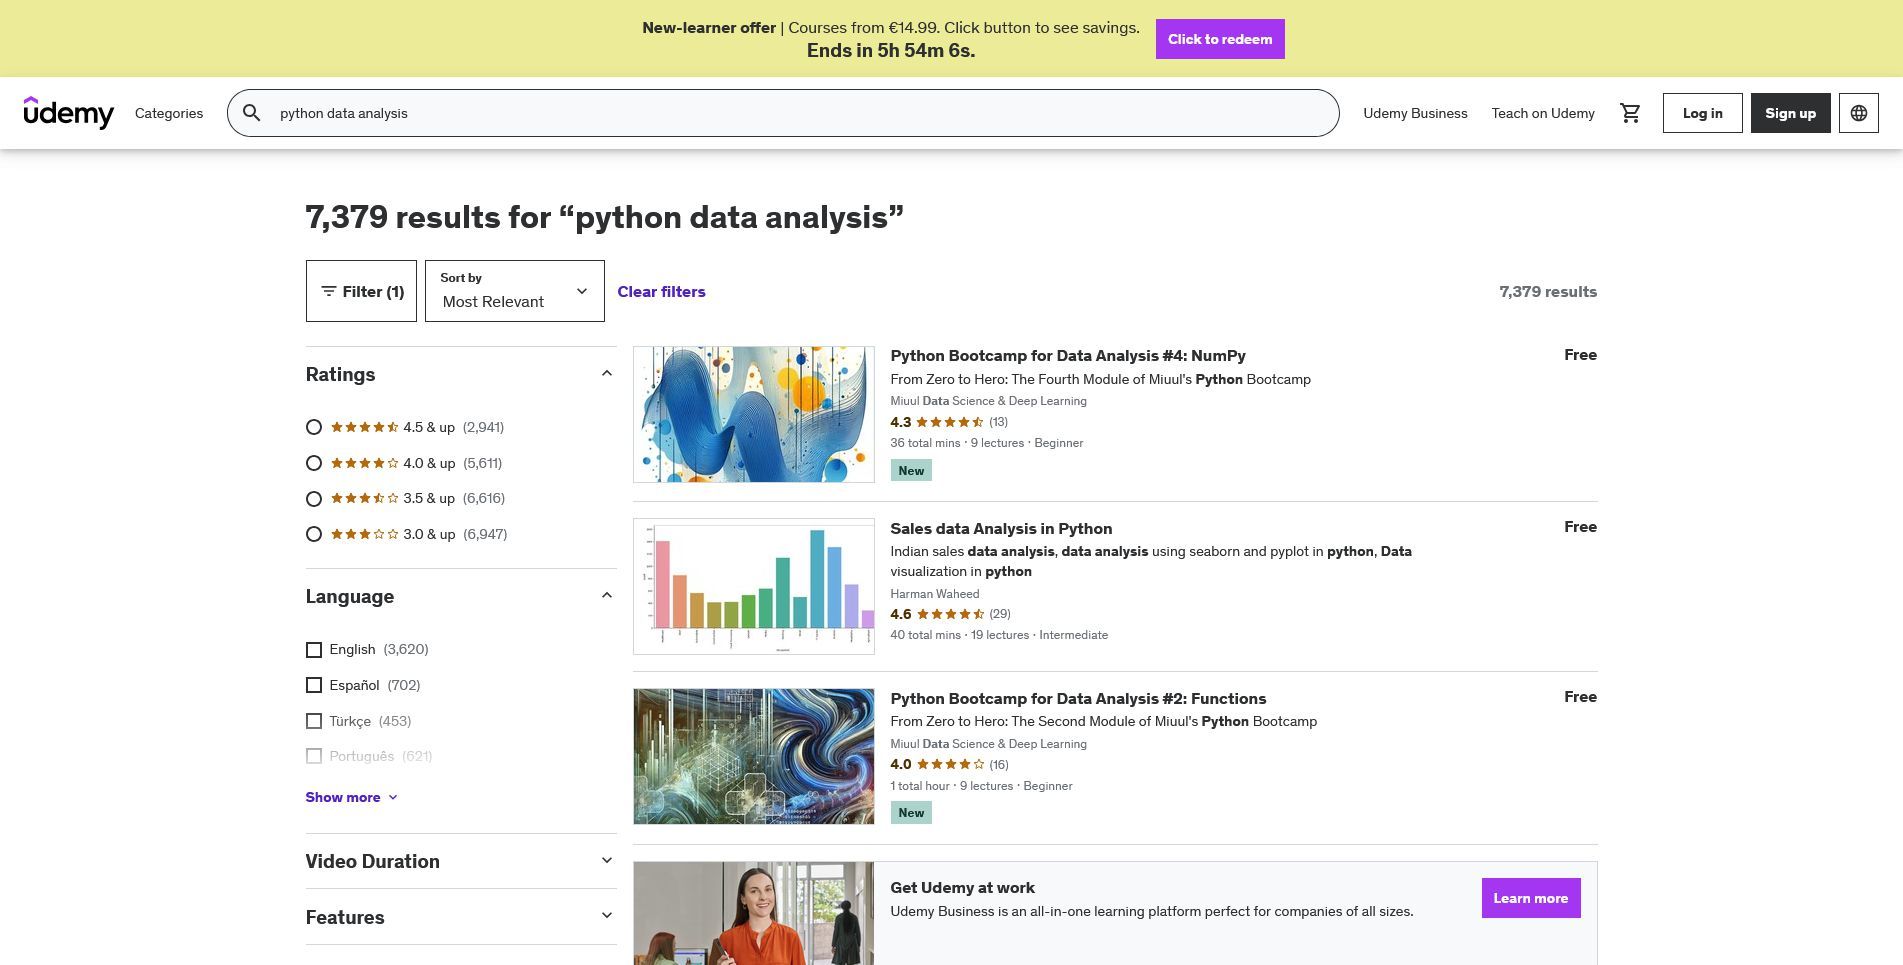Open the Categories menu

pyautogui.click(x=169, y=113)
